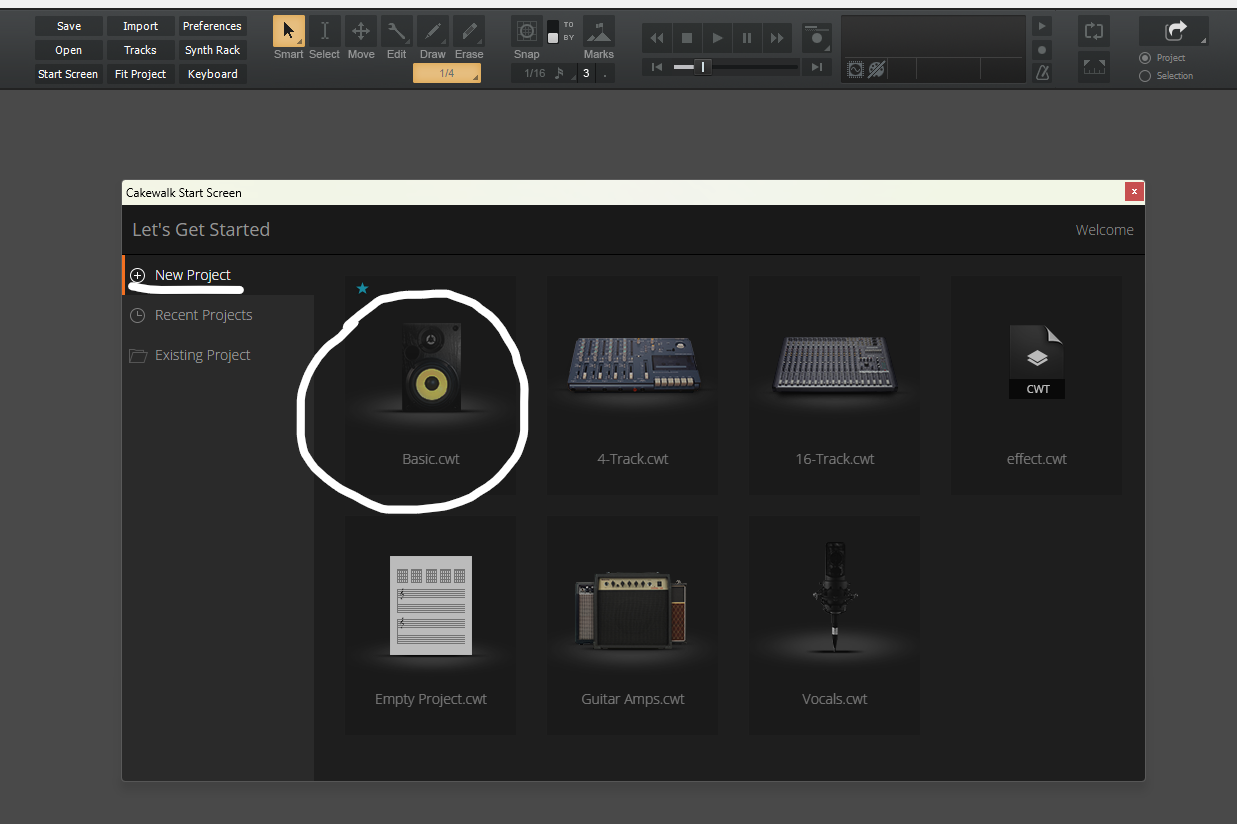Click the Welcome text in the header
This screenshot has width=1237, height=824.
1105,230
